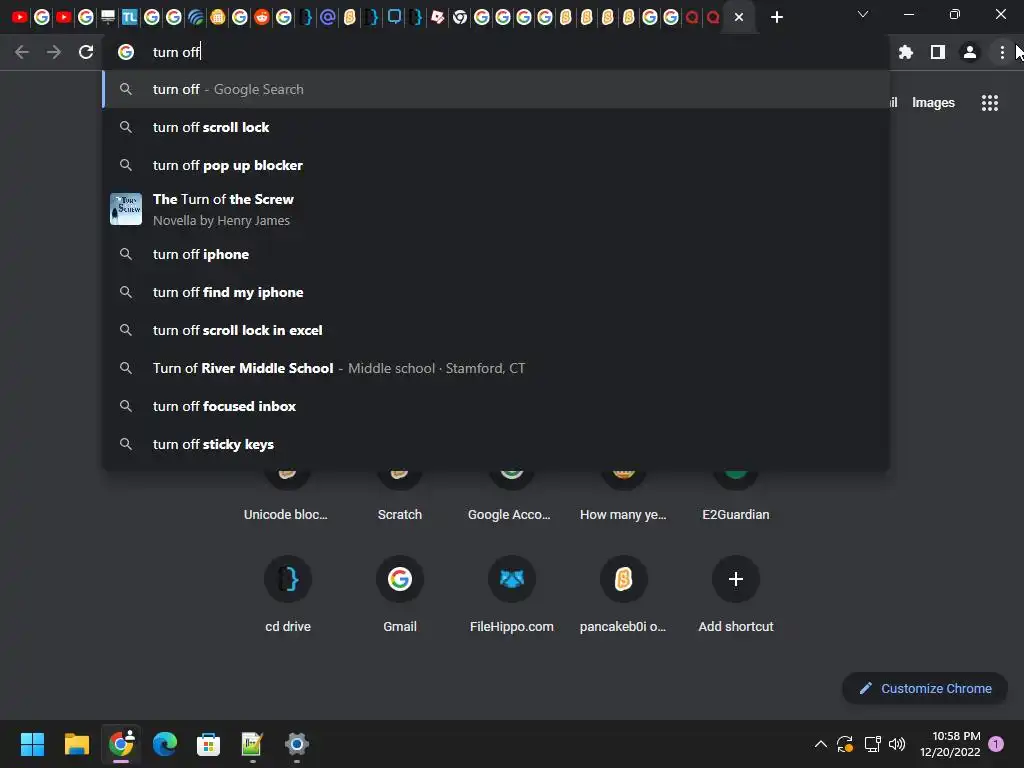Select the 'turn off sticky keys' suggestion
1024x768 pixels.
(x=496, y=444)
